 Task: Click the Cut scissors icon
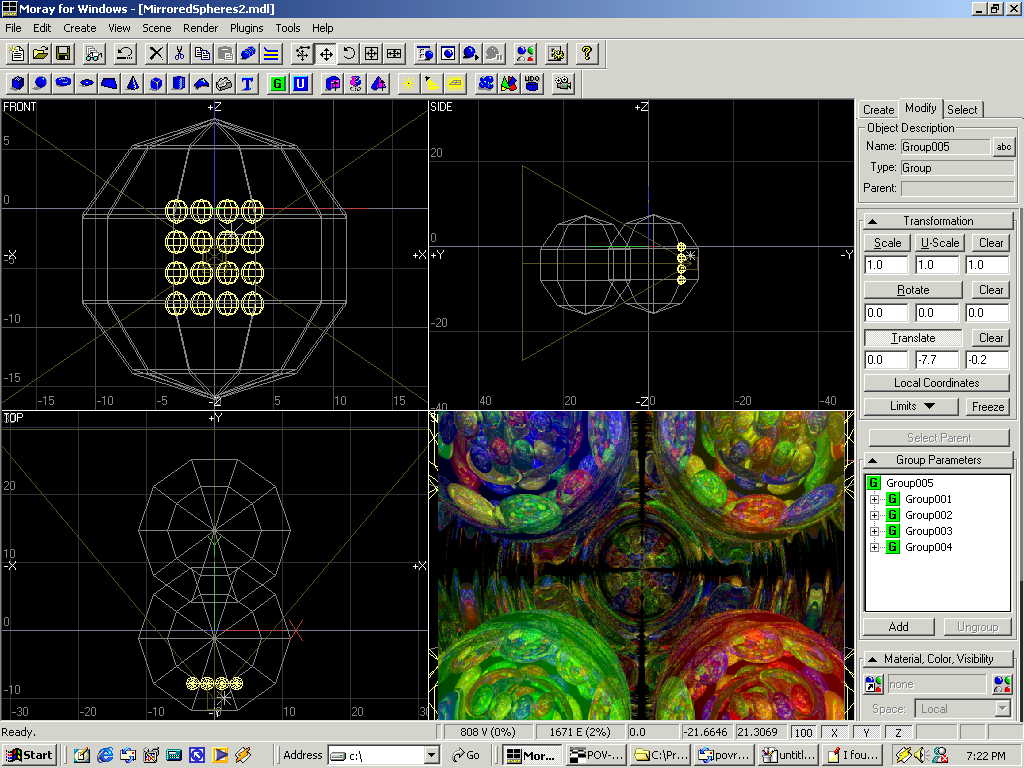[179, 53]
